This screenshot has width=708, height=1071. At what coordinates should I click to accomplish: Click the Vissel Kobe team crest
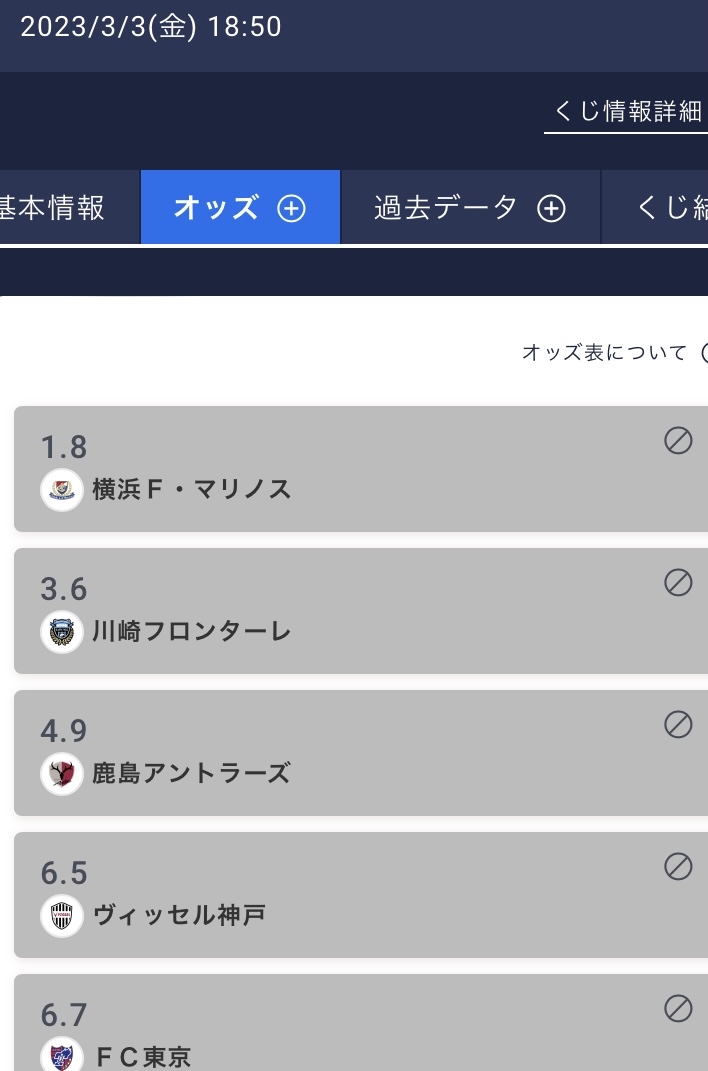(x=62, y=916)
